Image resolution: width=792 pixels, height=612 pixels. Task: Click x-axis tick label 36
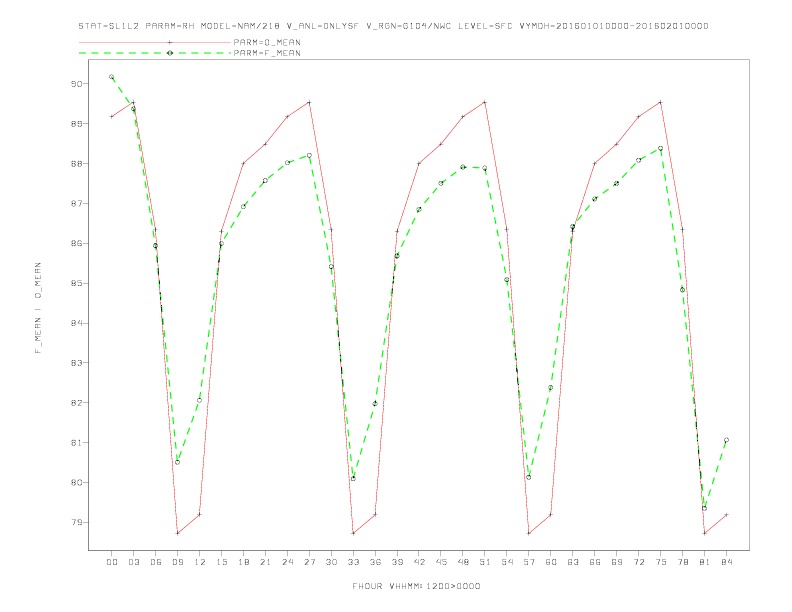click(x=375, y=562)
